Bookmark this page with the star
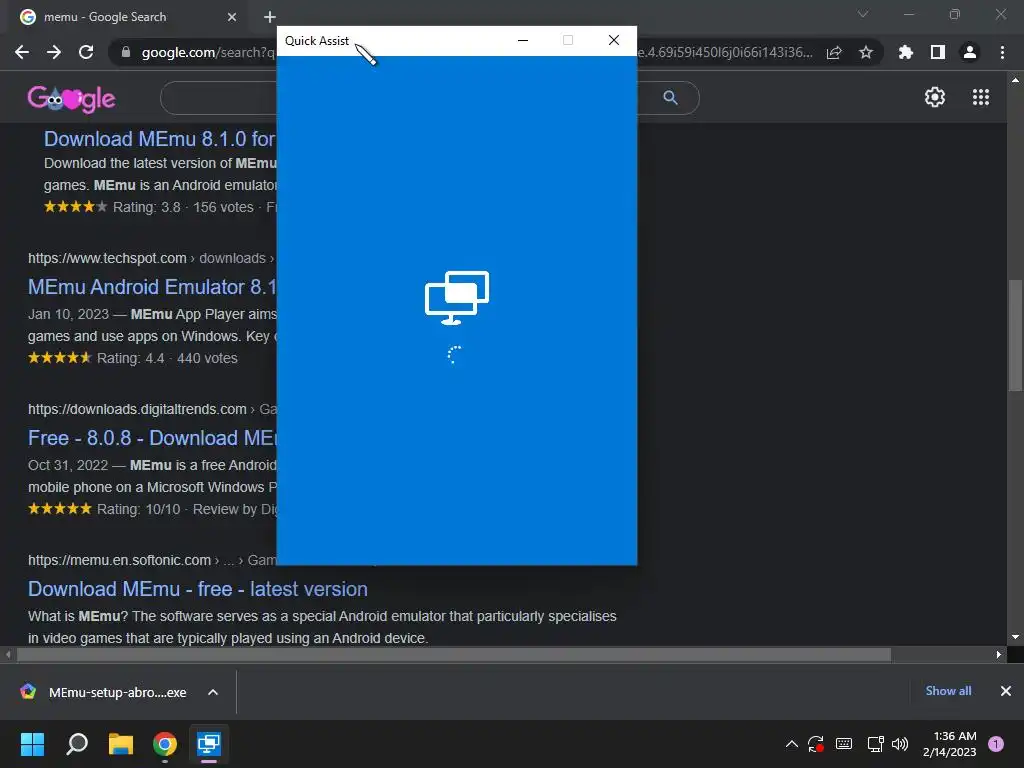This screenshot has height=768, width=1024. pyautogui.click(x=866, y=52)
